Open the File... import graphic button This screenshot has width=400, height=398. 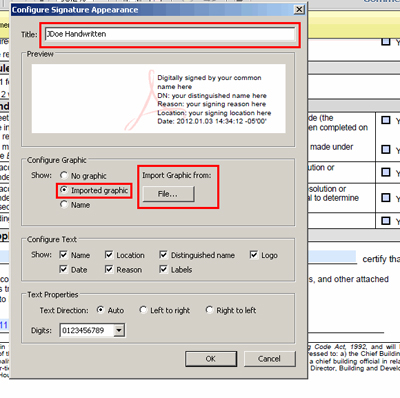click(x=168, y=194)
